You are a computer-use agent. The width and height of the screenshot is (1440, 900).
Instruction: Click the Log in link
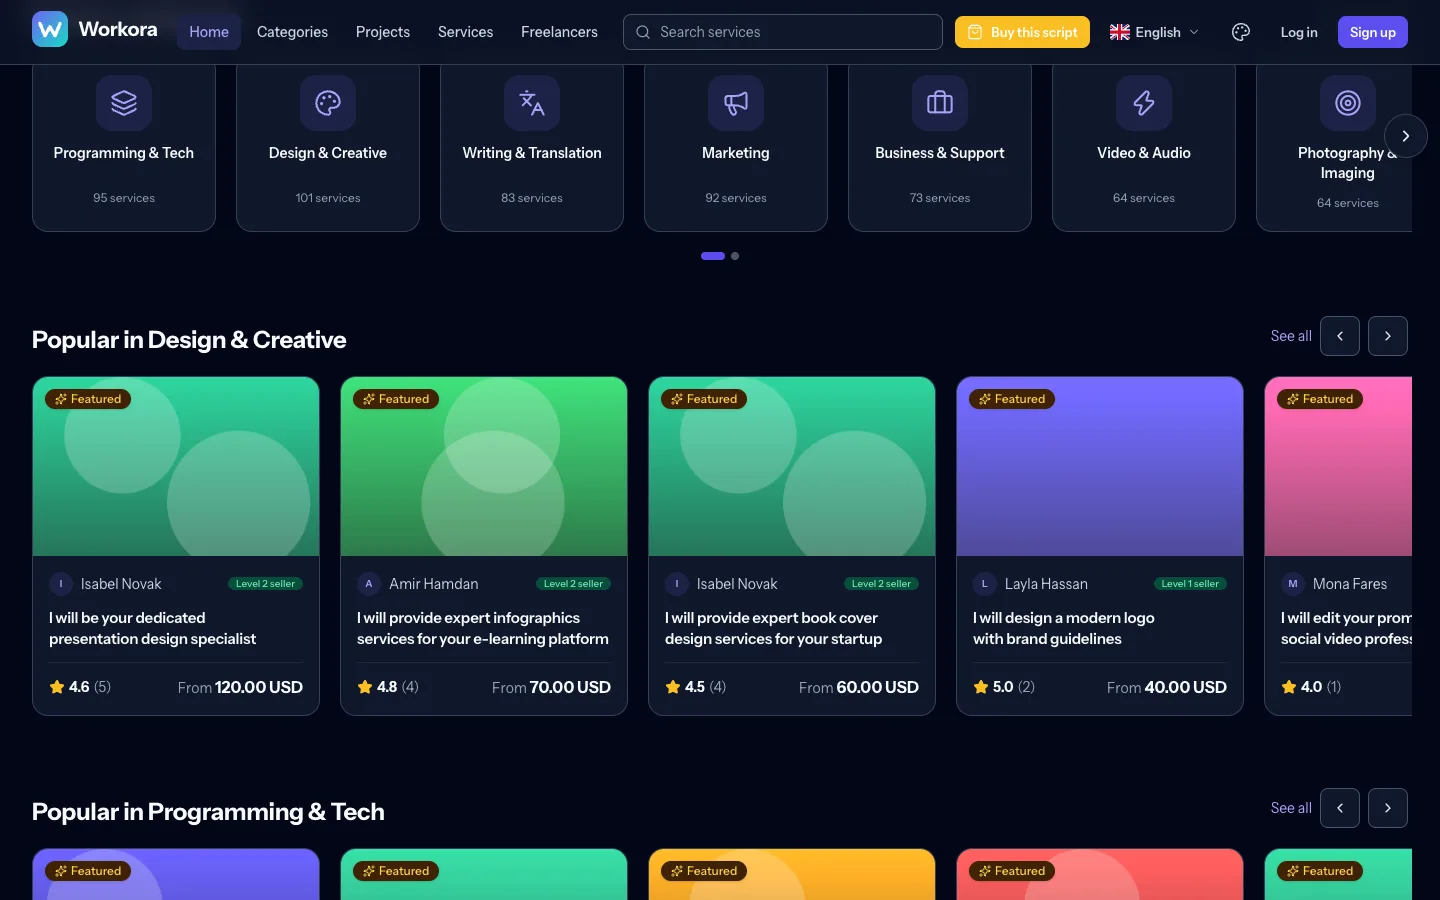pyautogui.click(x=1299, y=32)
